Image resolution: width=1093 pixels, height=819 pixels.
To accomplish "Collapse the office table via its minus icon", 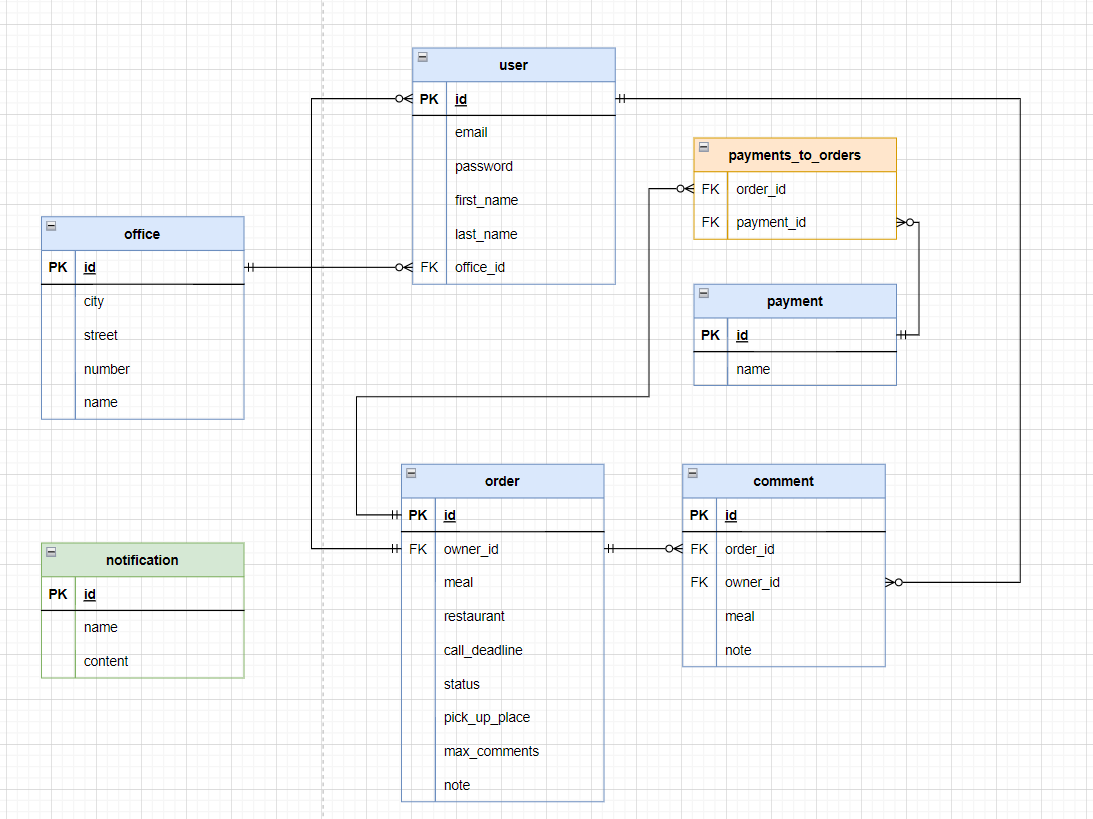I will point(50,227).
